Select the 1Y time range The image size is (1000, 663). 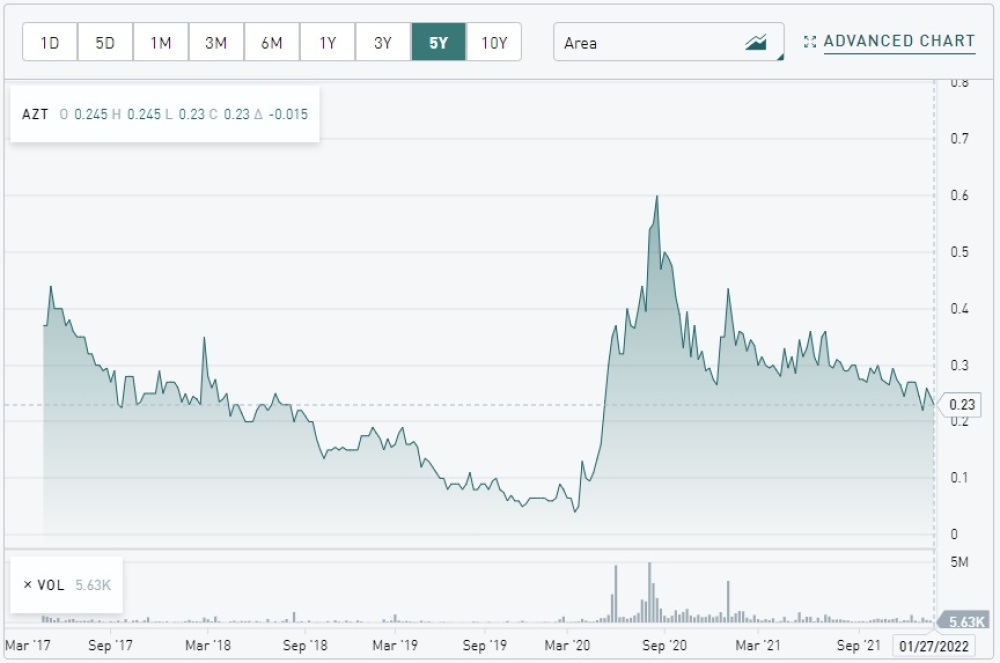click(327, 43)
